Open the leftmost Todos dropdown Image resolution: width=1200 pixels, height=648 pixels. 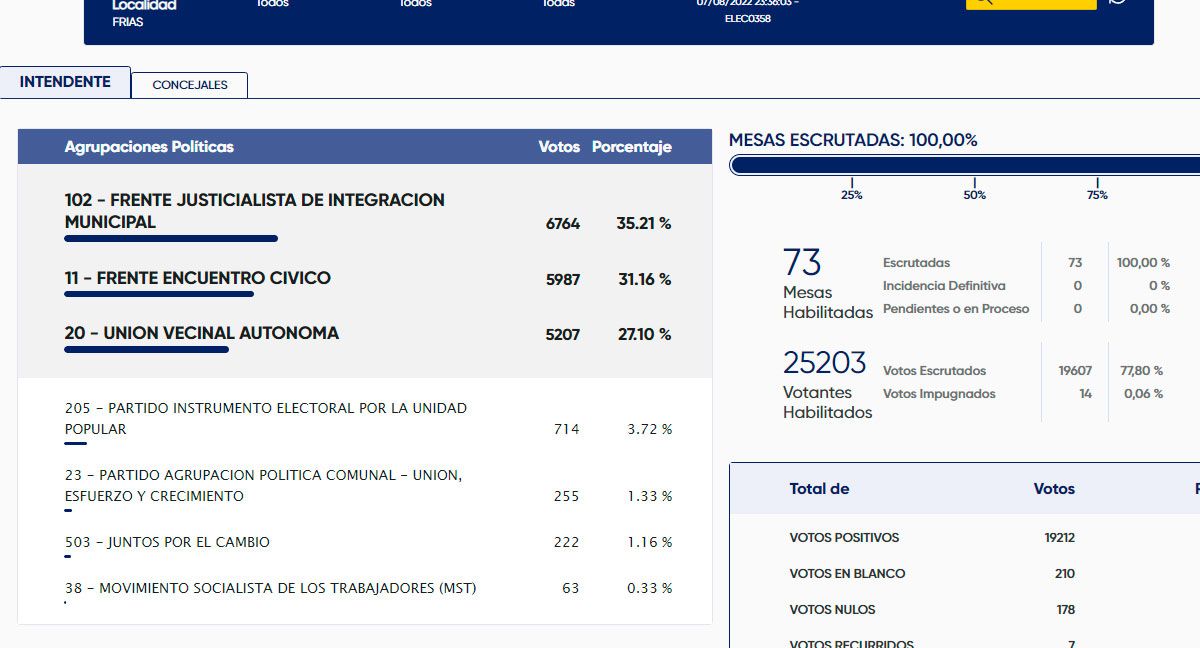(x=272, y=4)
